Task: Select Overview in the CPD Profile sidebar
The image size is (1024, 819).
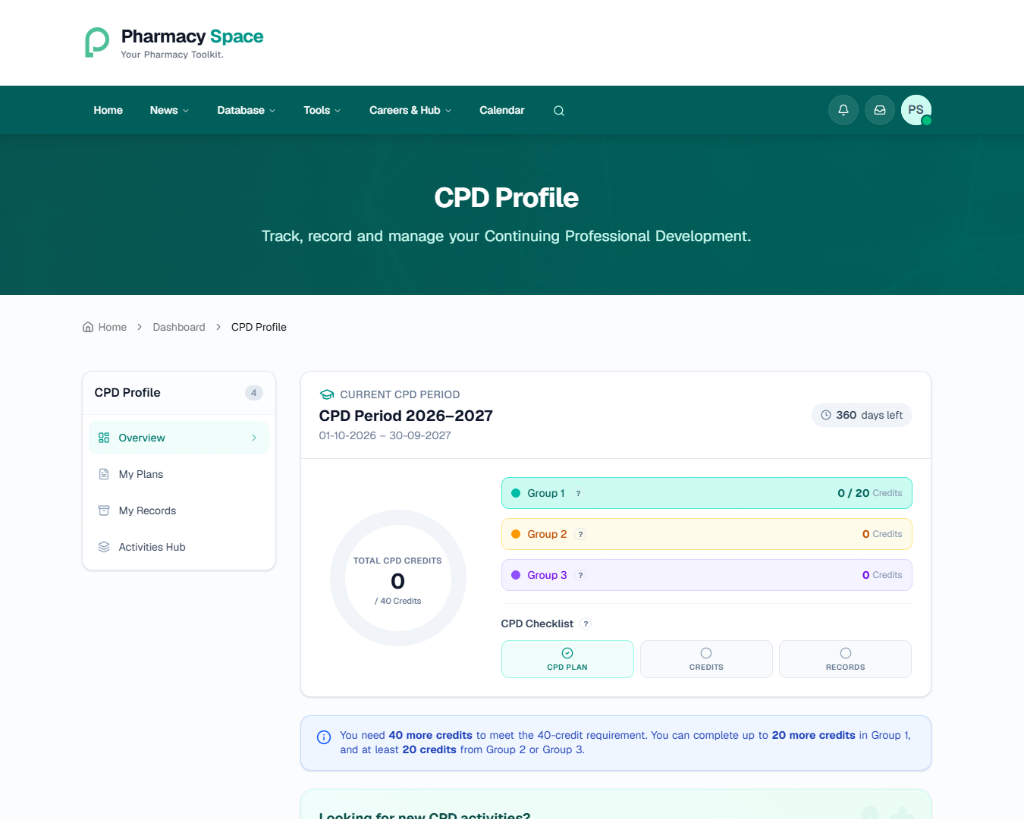Action: [x=179, y=438]
